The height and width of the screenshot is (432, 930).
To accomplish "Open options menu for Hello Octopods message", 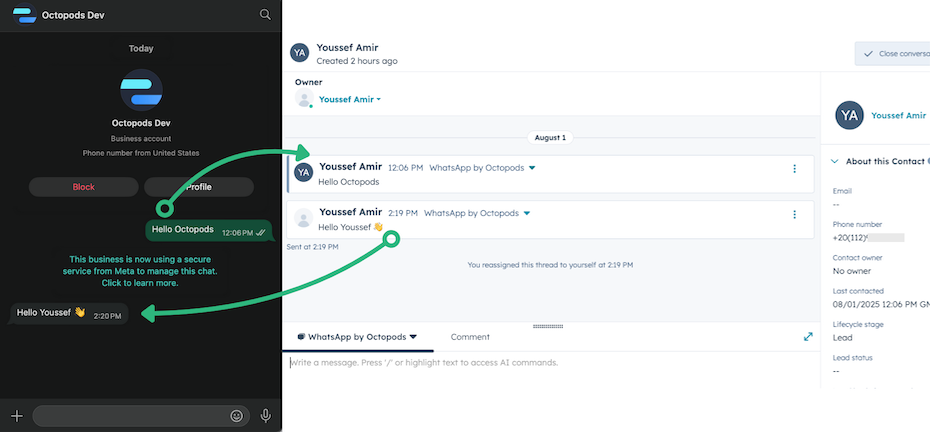I will (795, 169).
